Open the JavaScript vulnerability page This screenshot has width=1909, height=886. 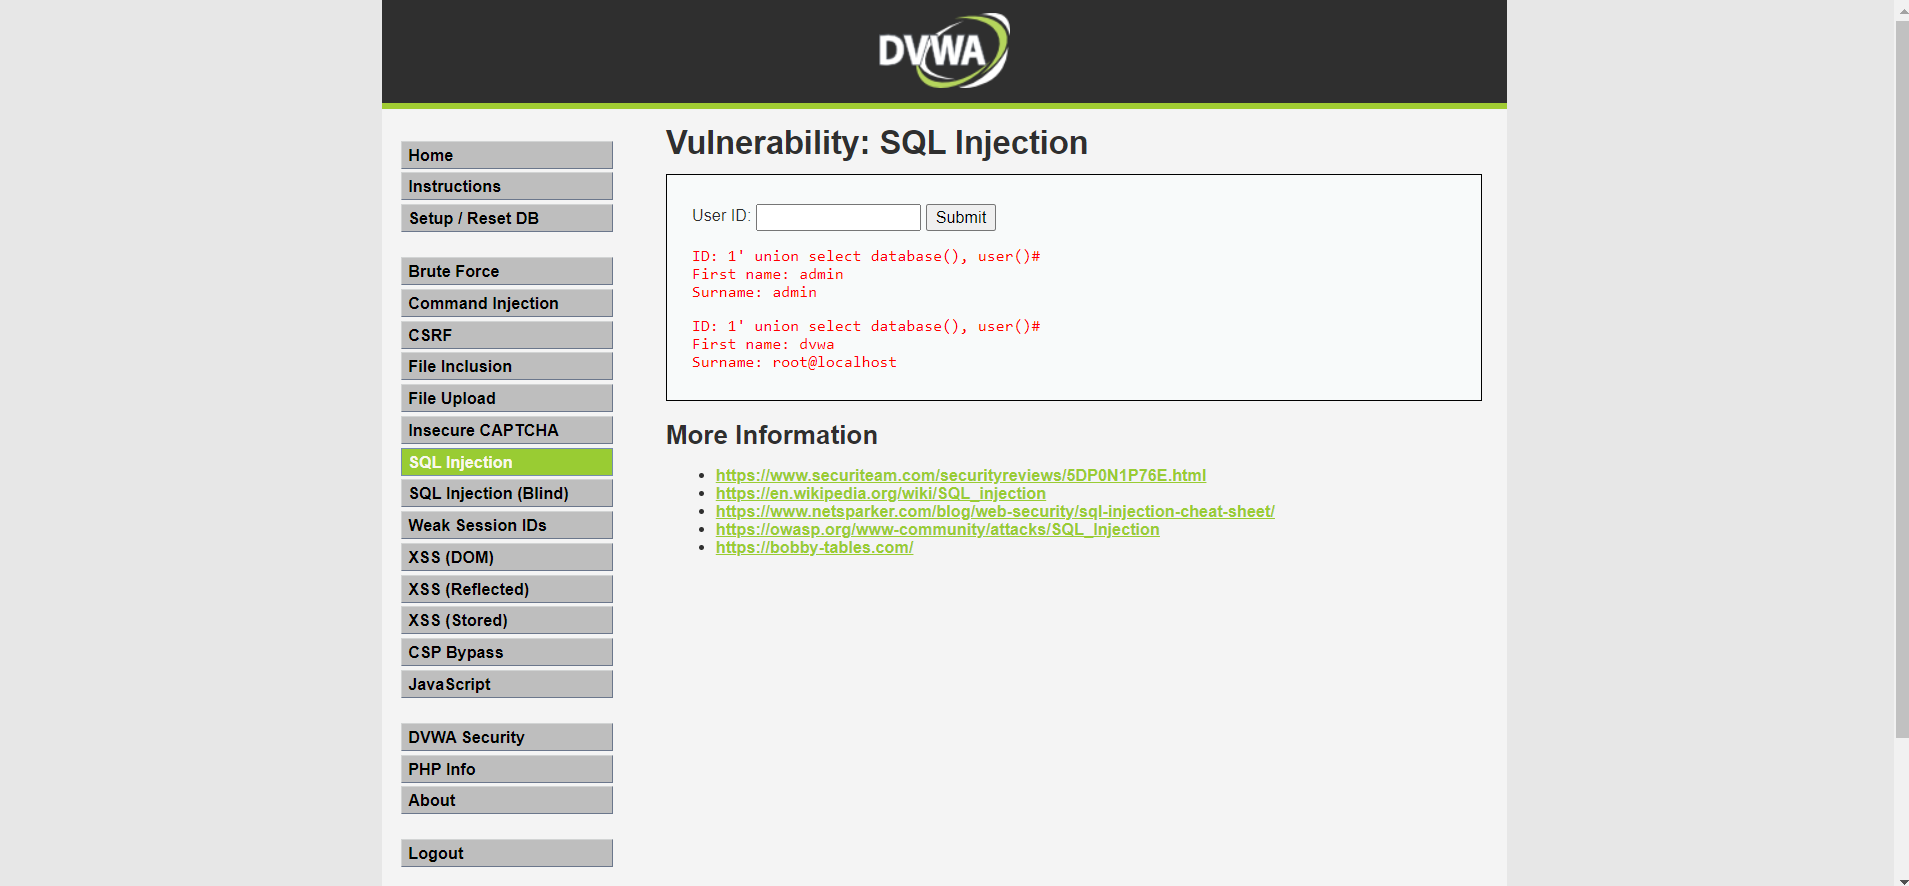(507, 684)
